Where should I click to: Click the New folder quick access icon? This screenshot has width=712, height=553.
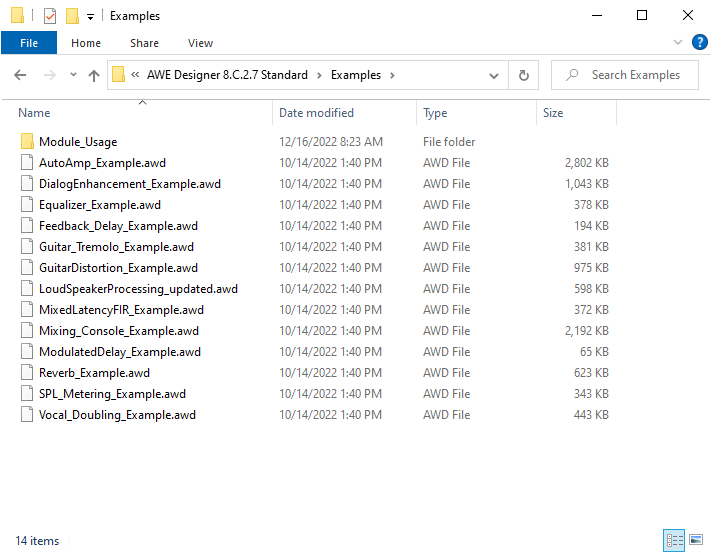(72, 16)
